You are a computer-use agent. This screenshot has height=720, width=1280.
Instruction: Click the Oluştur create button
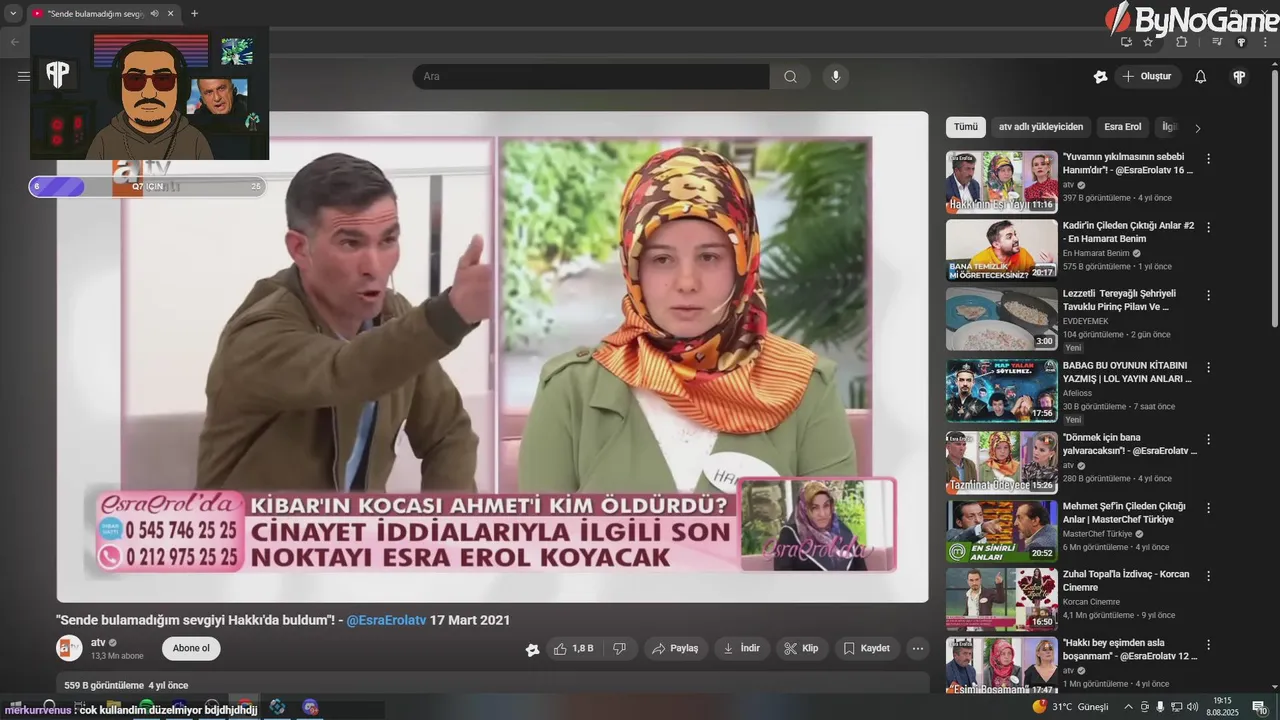click(x=1148, y=77)
